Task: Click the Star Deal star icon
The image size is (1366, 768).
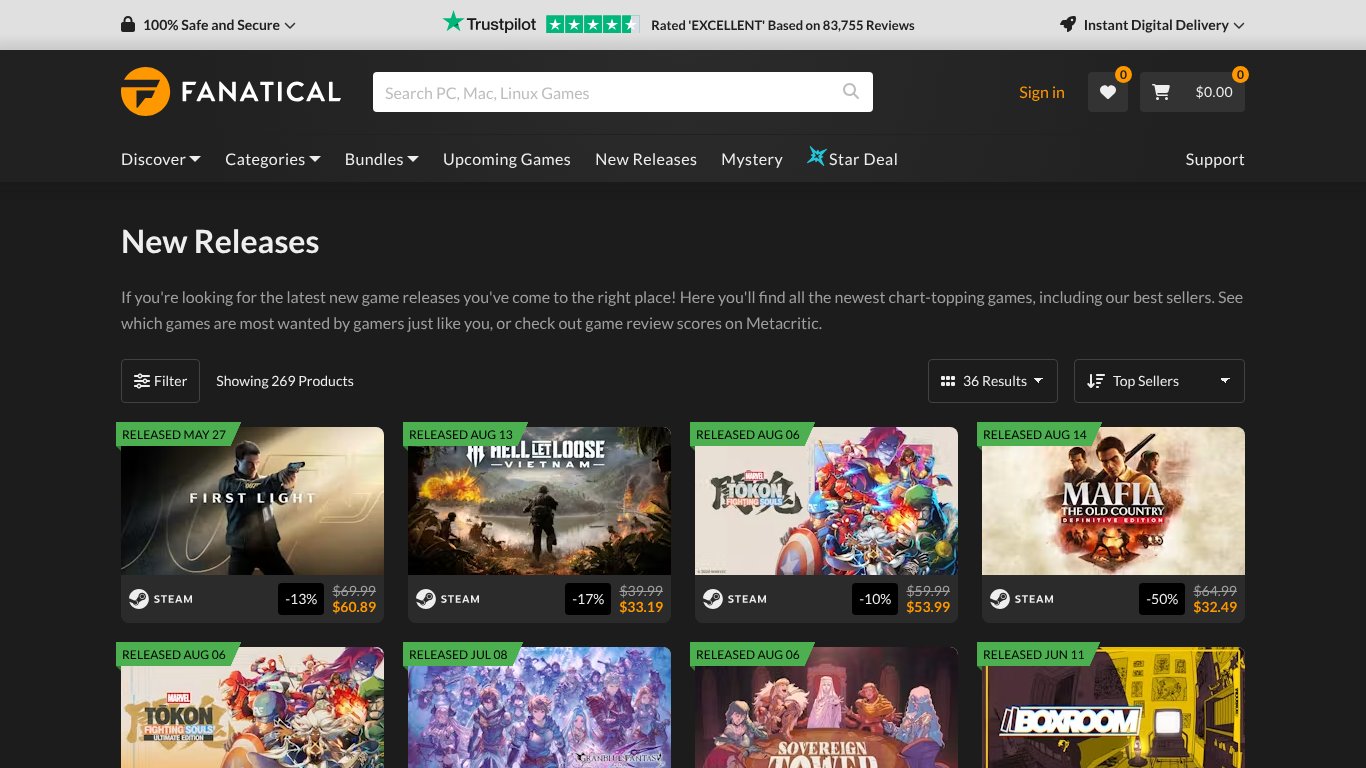Action: [x=817, y=157]
